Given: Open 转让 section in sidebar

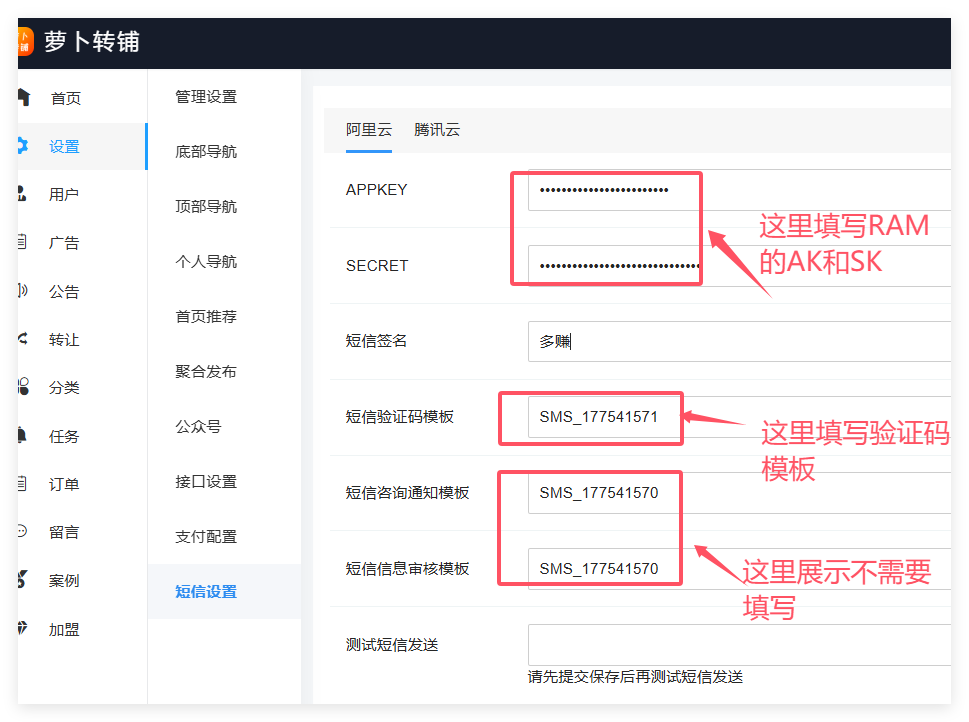Looking at the screenshot, I should tap(64, 339).
